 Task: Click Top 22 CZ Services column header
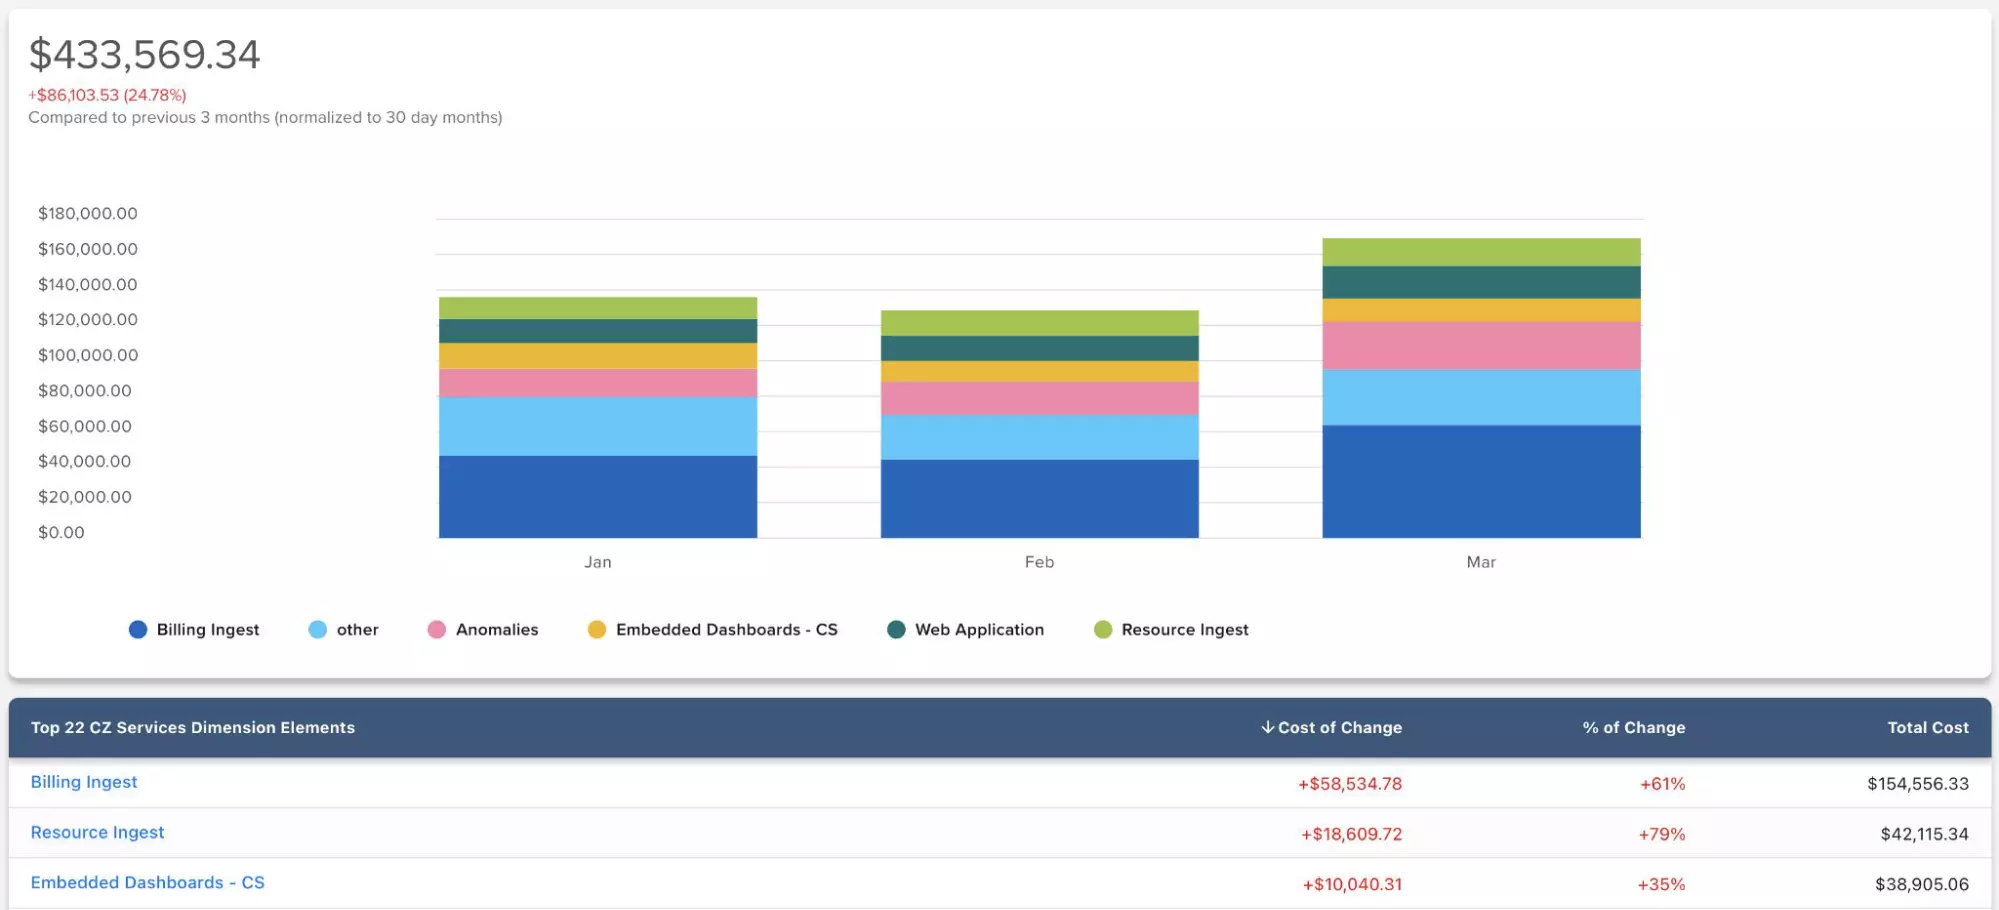tap(193, 727)
